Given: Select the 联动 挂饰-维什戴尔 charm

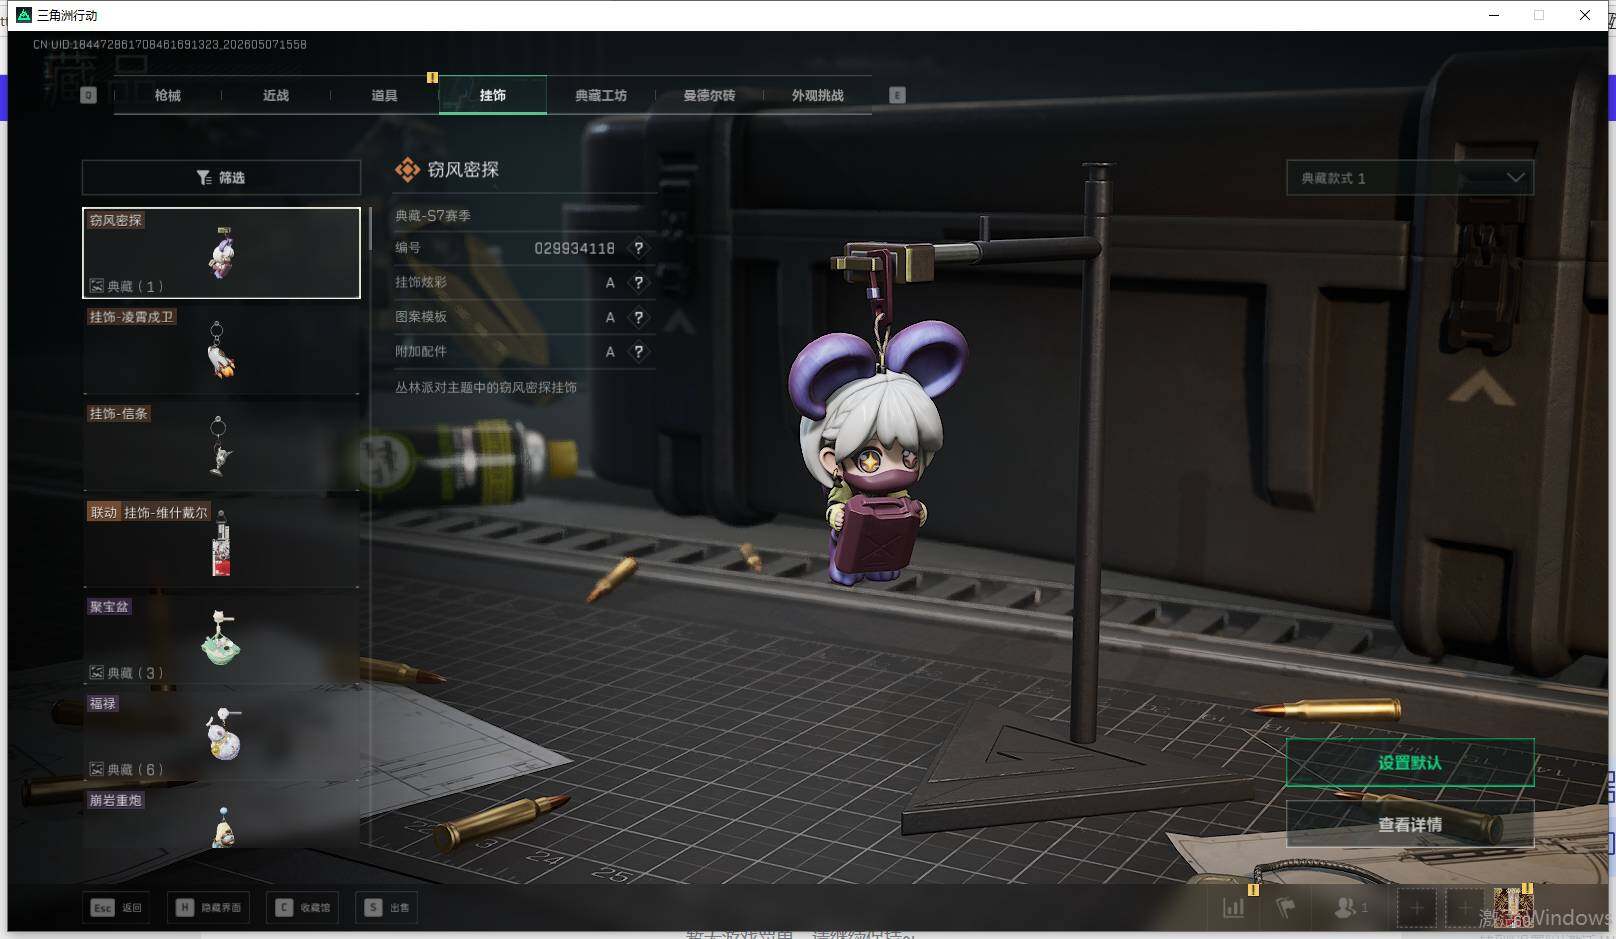Looking at the screenshot, I should tap(221, 543).
